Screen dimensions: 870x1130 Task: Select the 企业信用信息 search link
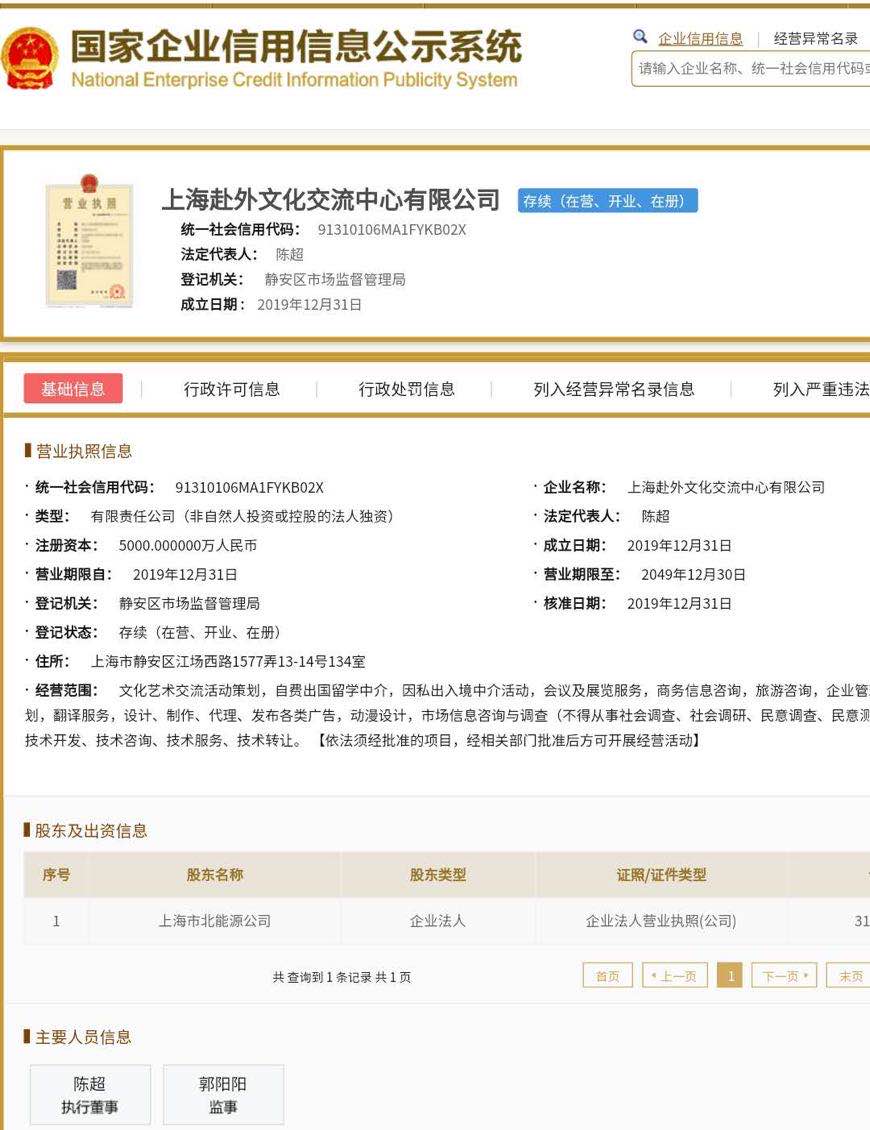pos(700,39)
